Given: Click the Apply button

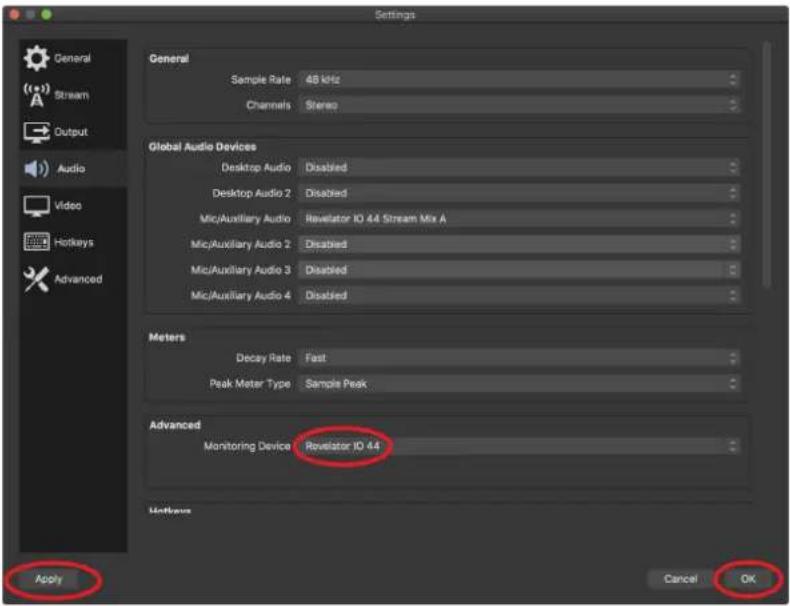Looking at the screenshot, I should [49, 579].
